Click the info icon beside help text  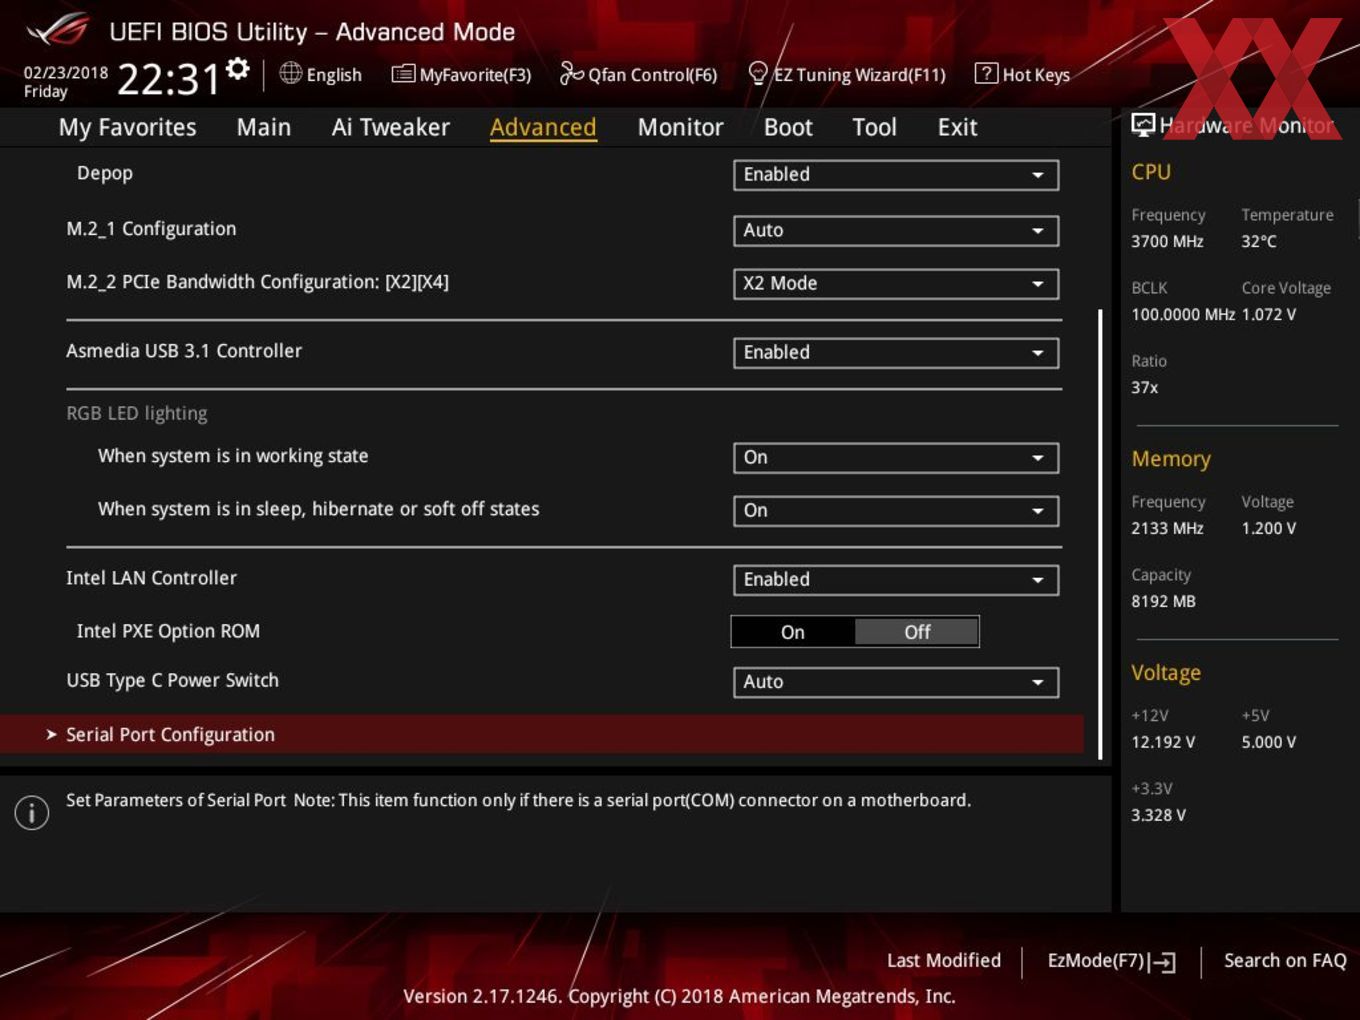32,812
